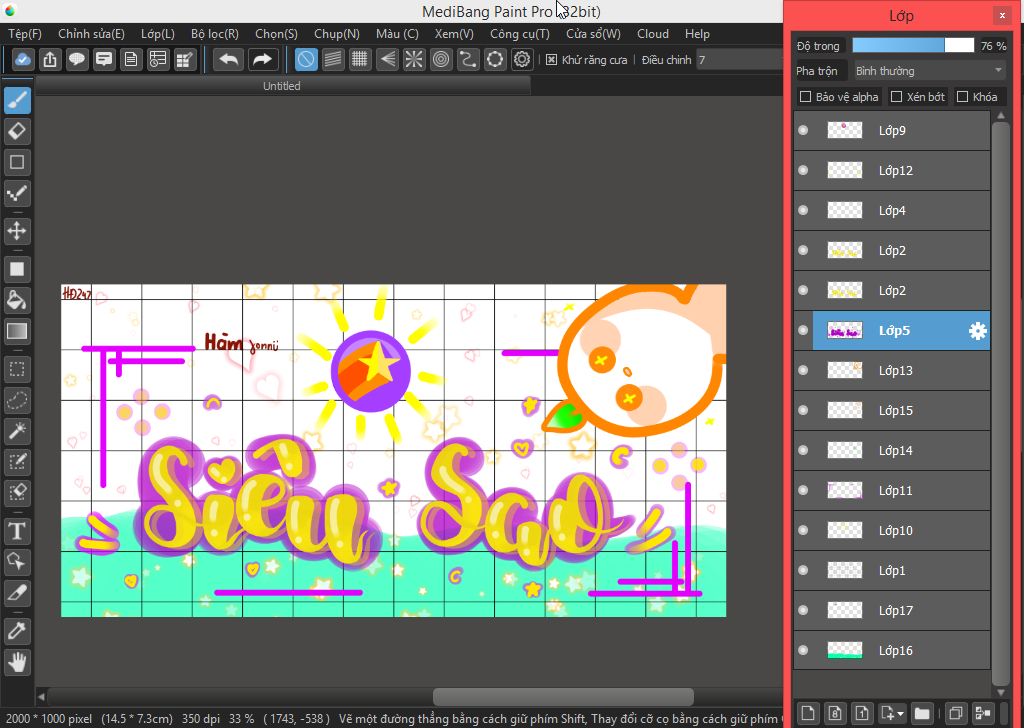Select the Move tool
1024x728 pixels.
(17, 231)
